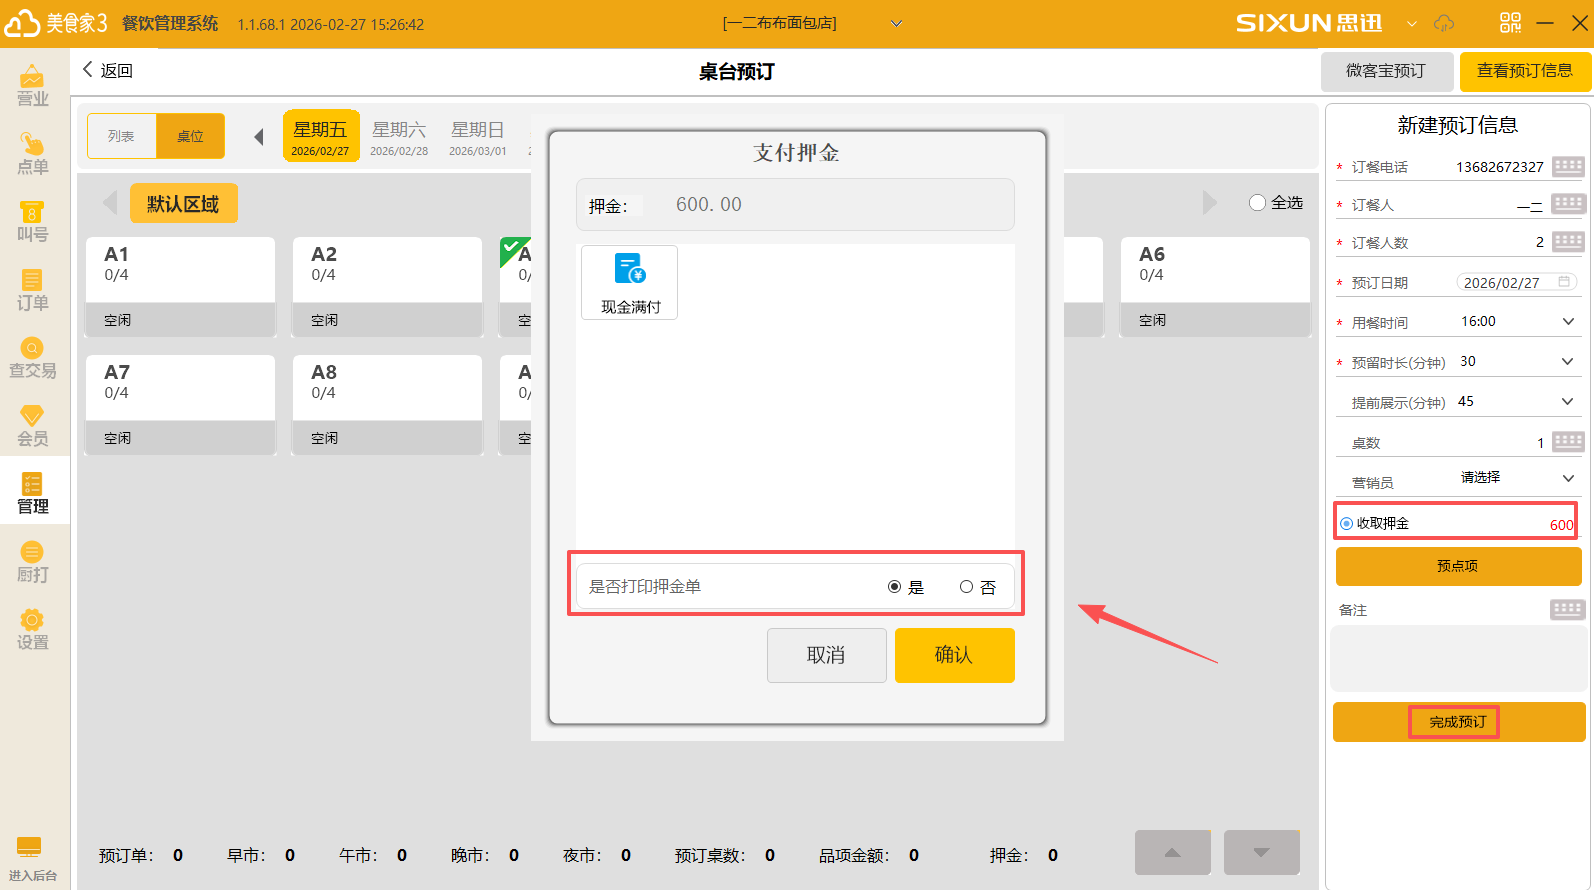Expand the 预留时长 duration dropdown
1594x890 pixels.
(x=1567, y=361)
